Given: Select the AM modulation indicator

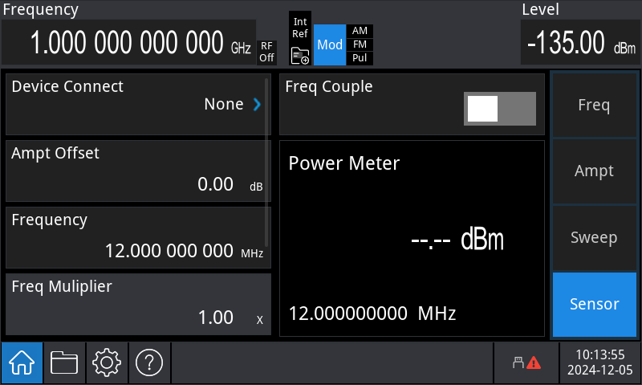Looking at the screenshot, I should pyautogui.click(x=359, y=31).
